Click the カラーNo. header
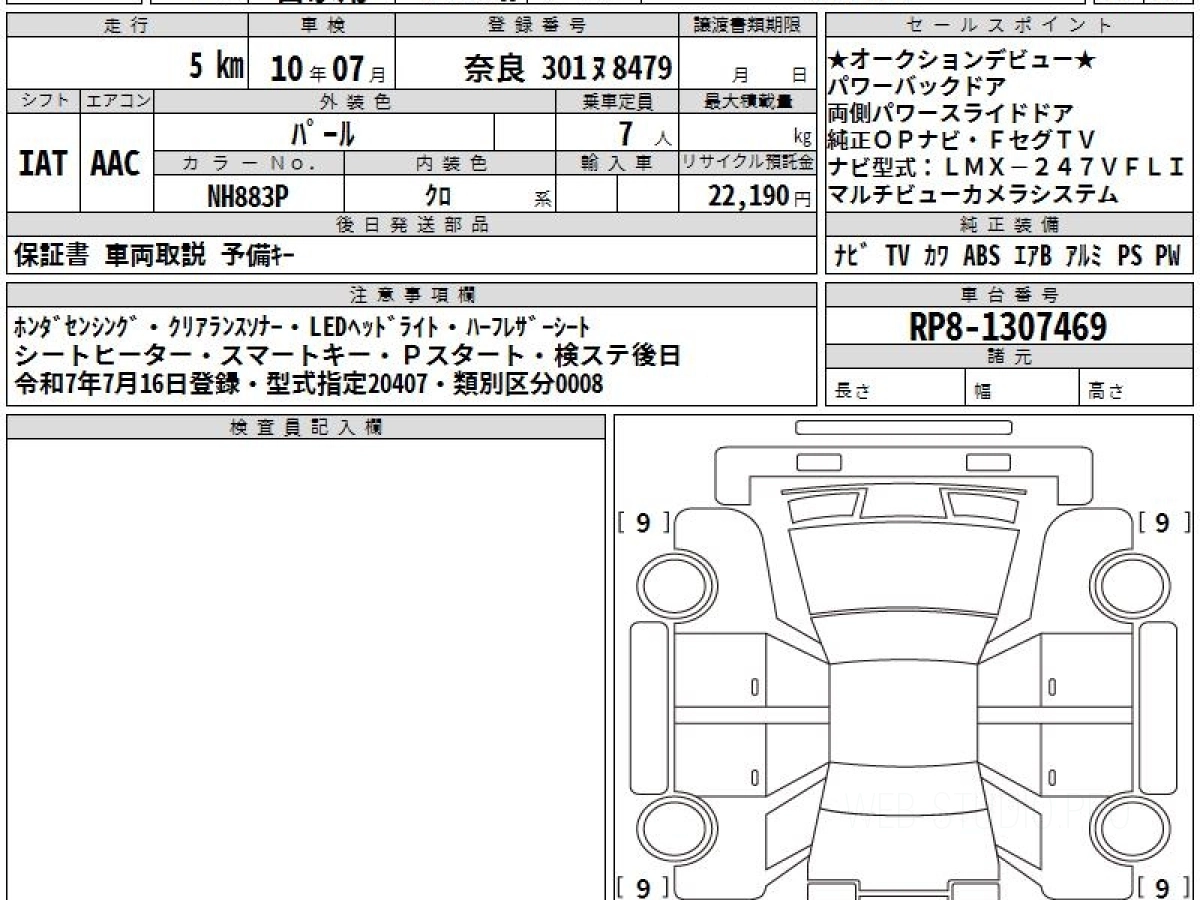The image size is (1200, 900). coord(249,163)
